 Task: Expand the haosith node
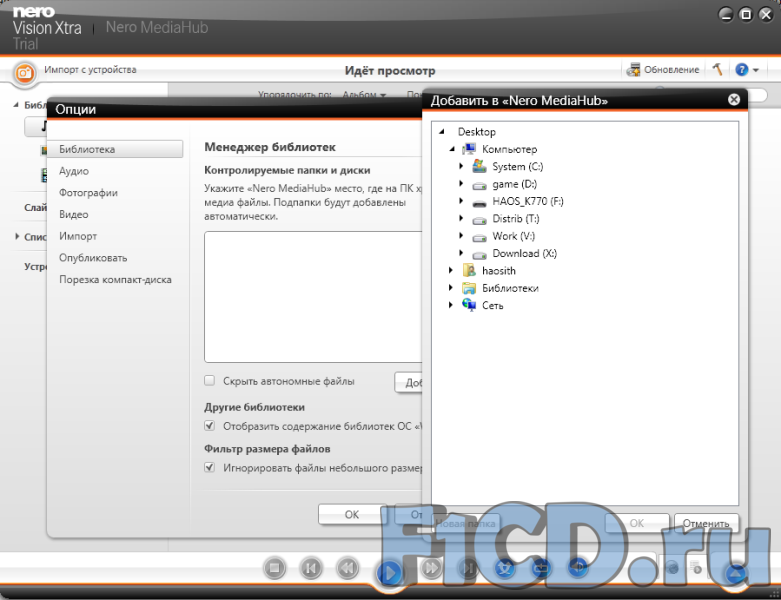coord(451,270)
